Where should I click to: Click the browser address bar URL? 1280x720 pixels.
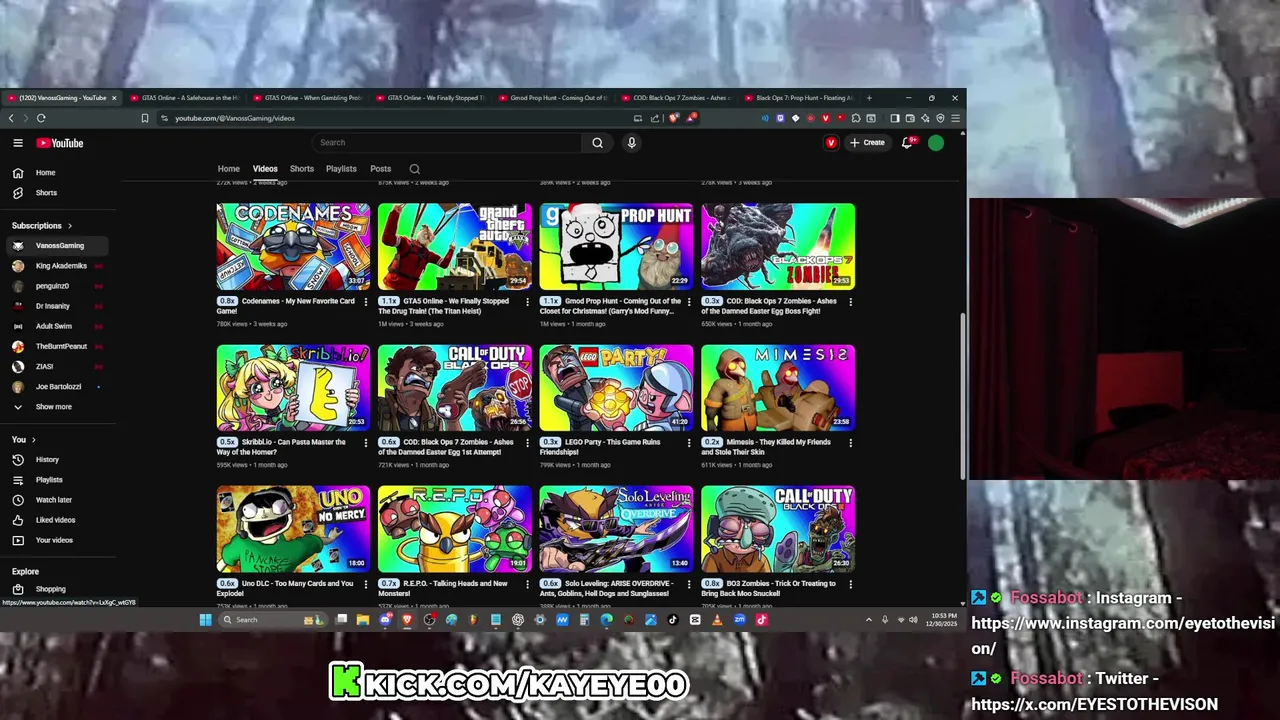(235, 118)
